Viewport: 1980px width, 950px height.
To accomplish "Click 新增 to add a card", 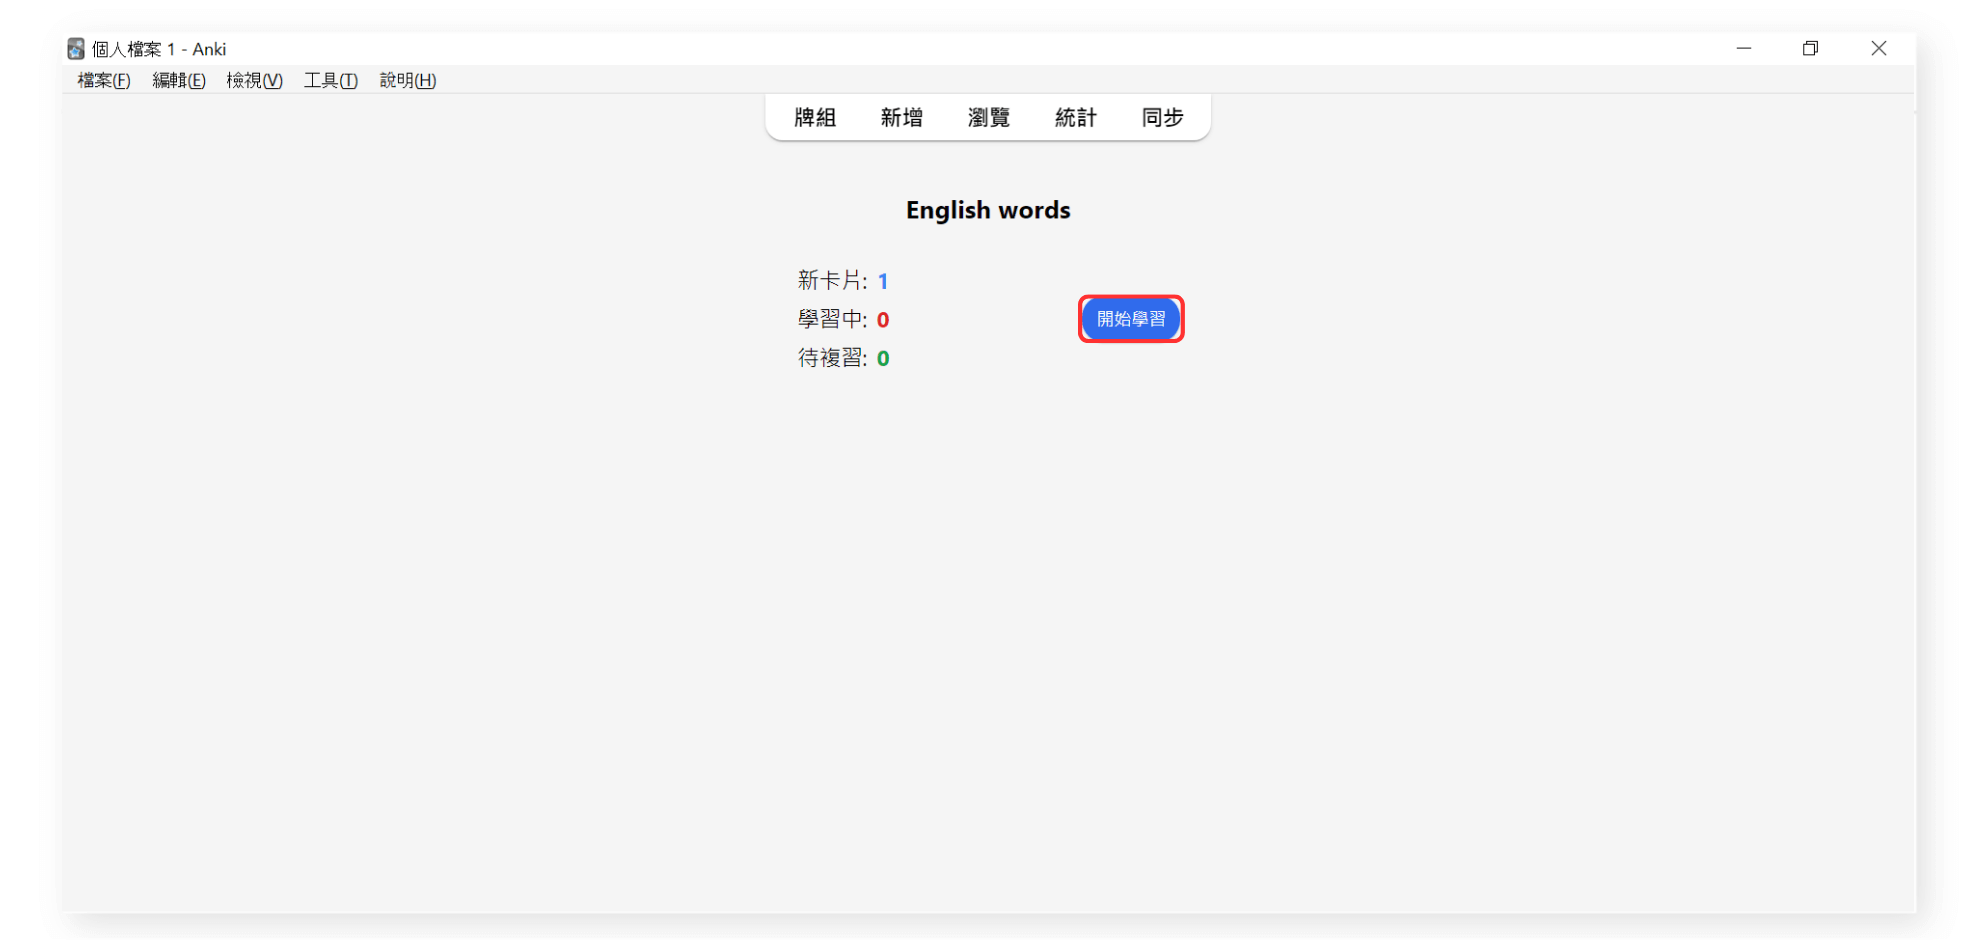I will [901, 118].
